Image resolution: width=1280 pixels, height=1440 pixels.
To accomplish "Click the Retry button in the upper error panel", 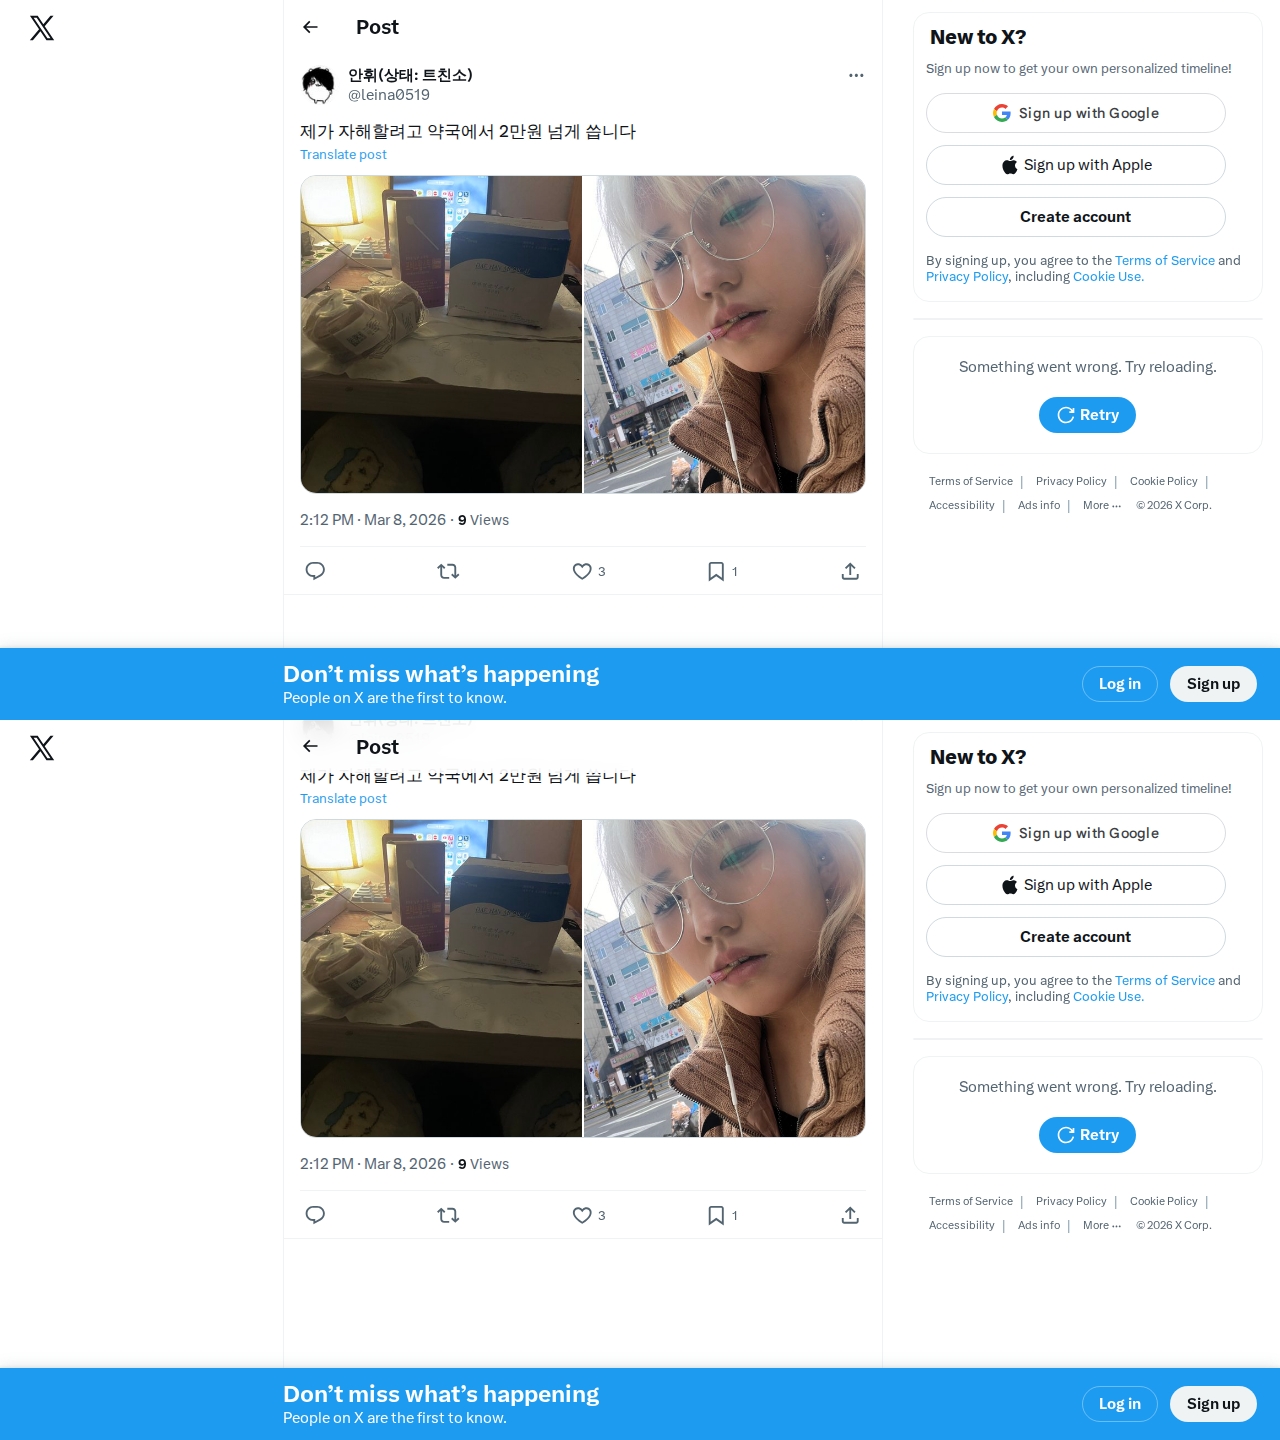I will pyautogui.click(x=1087, y=415).
